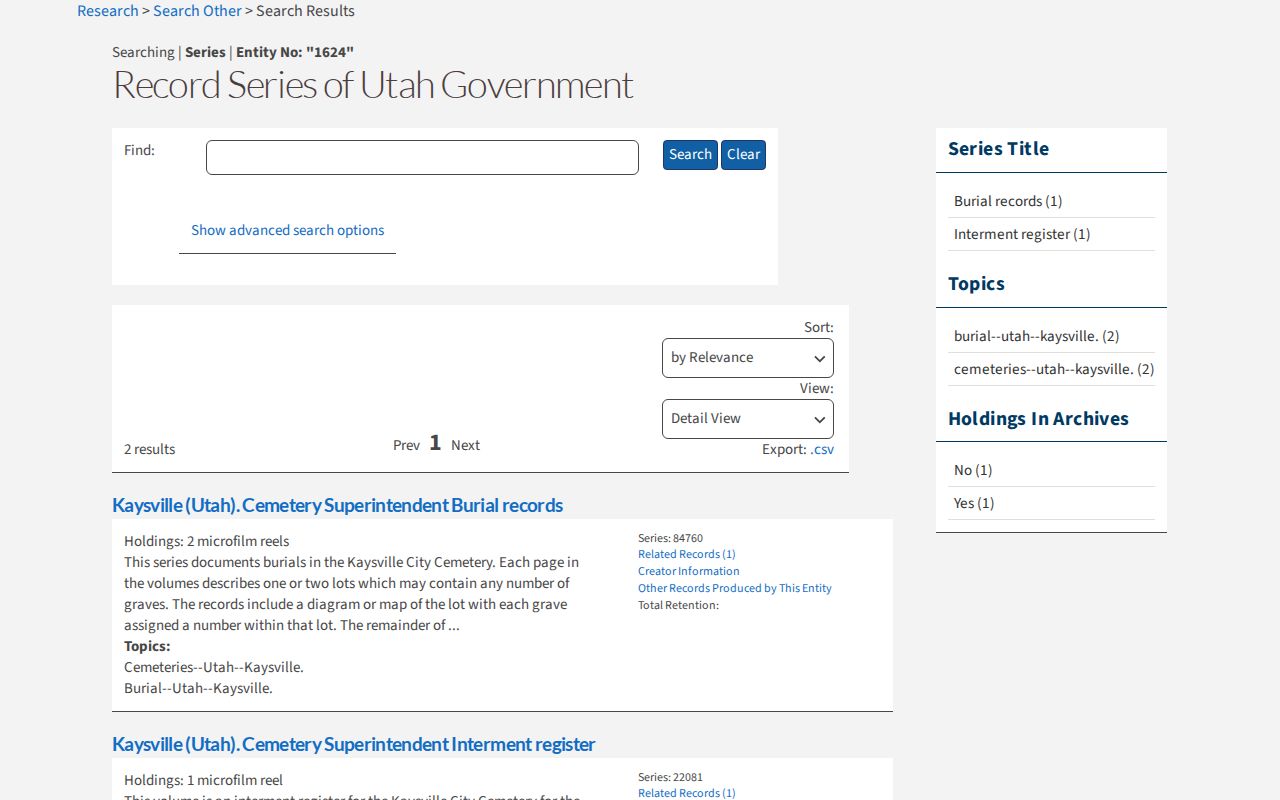This screenshot has height=800, width=1280.
Task: Show advanced search options
Action: point(288,230)
